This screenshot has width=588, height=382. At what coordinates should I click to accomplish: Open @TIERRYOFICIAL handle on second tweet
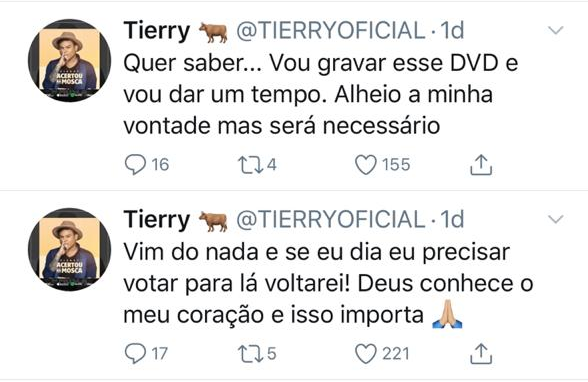click(x=330, y=220)
